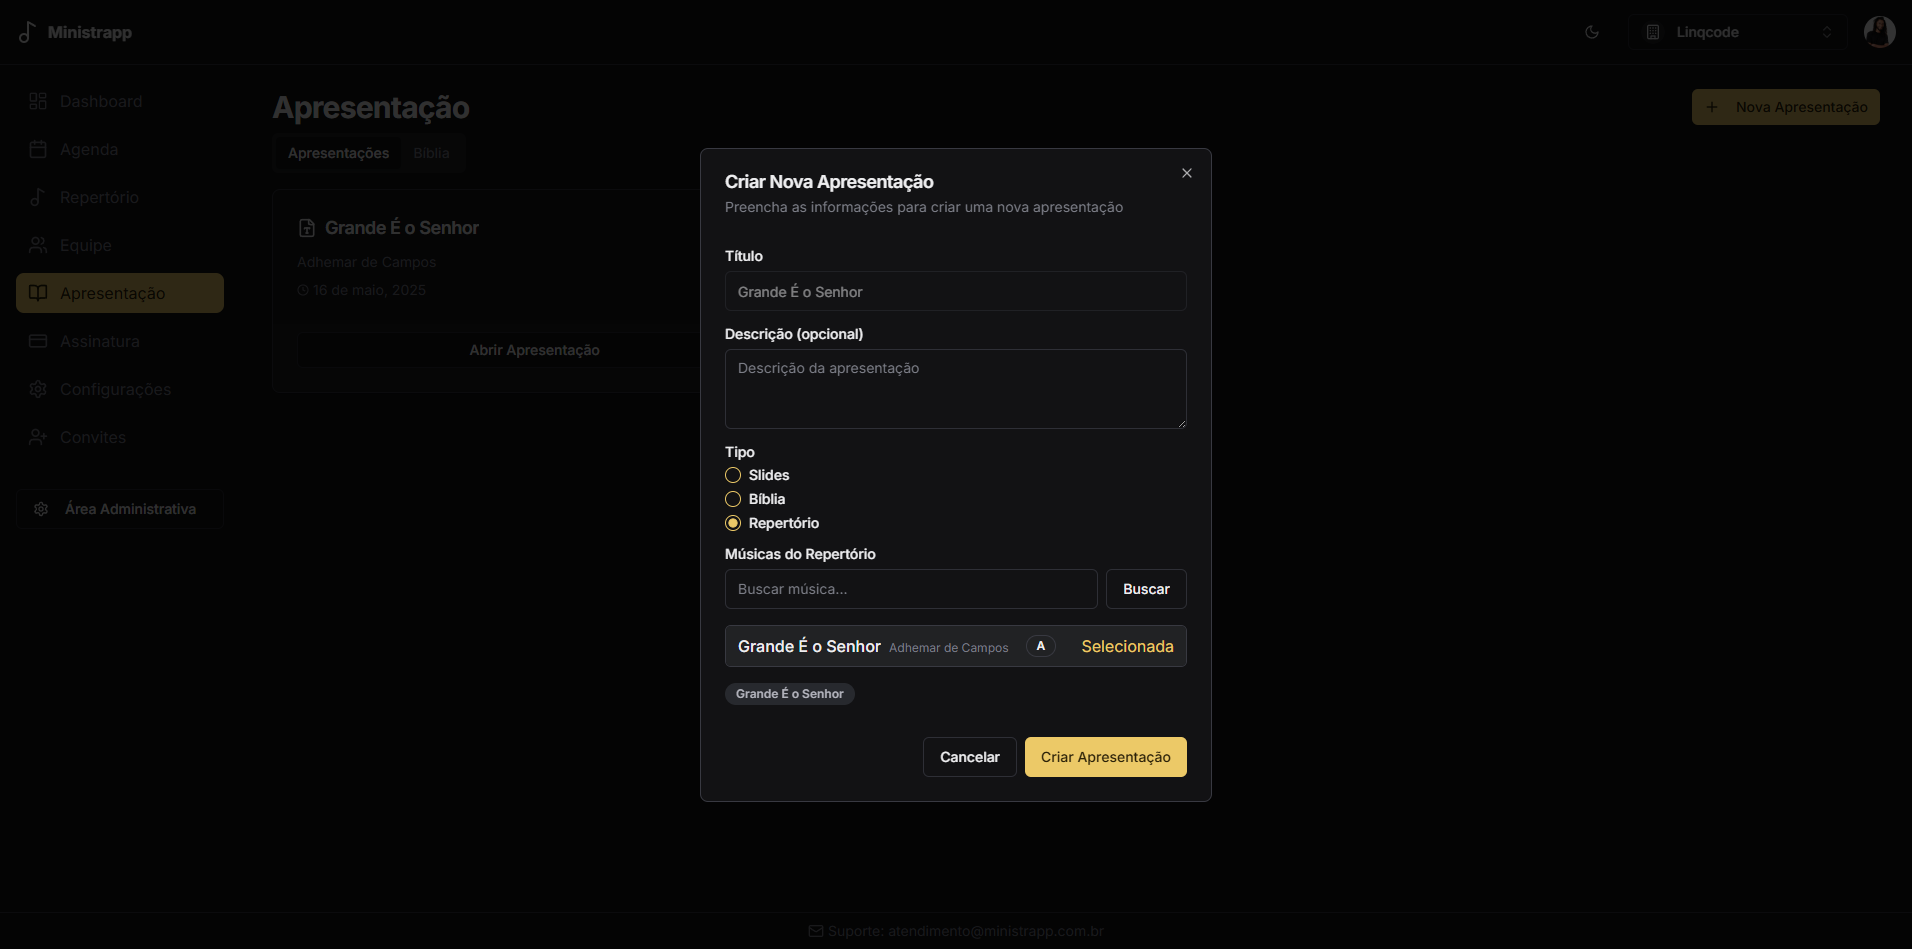Select the Bíblia presentation type

(x=733, y=499)
